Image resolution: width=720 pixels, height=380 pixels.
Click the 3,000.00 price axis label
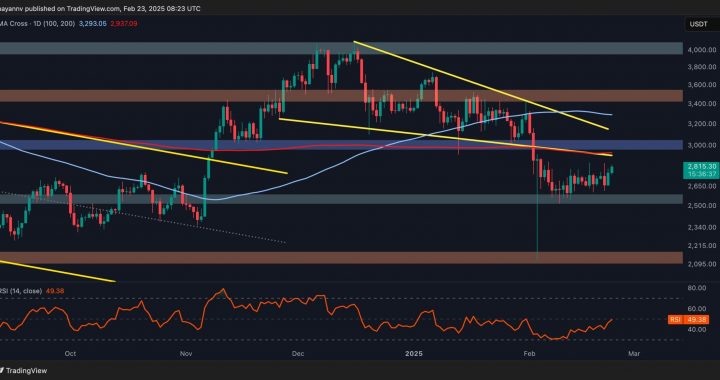703,145
